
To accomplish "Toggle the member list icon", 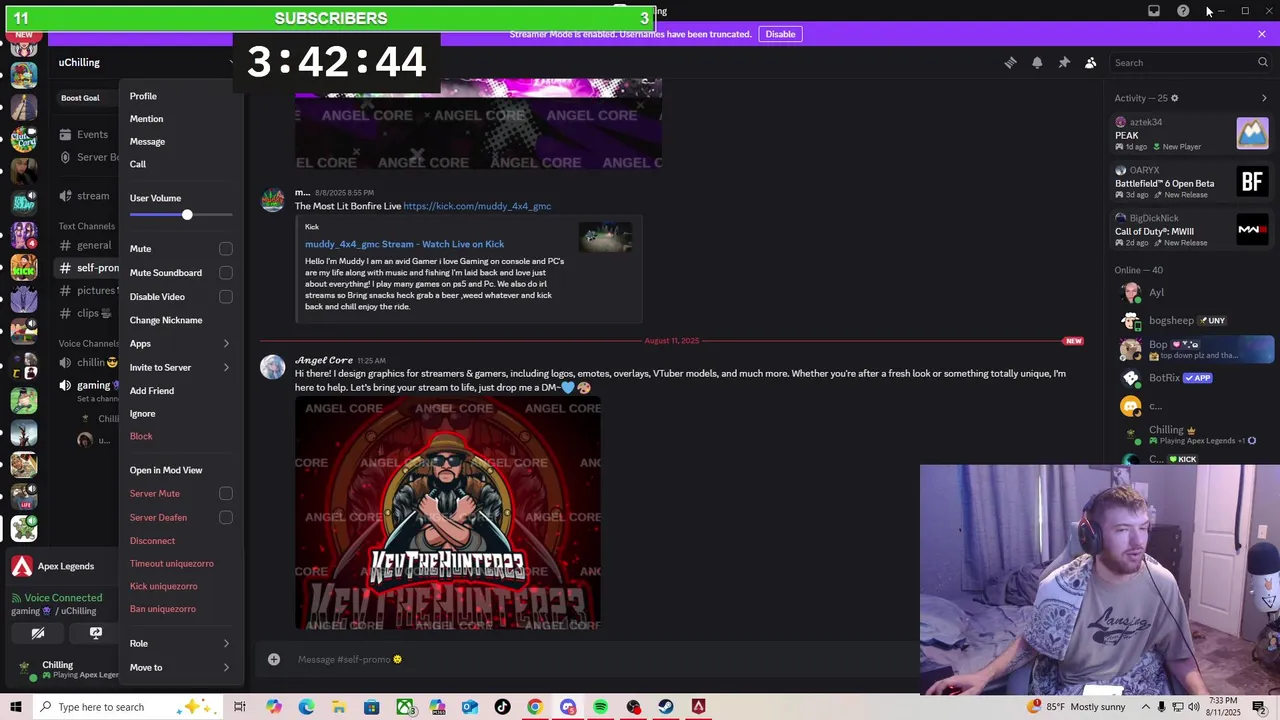I will [1091, 62].
